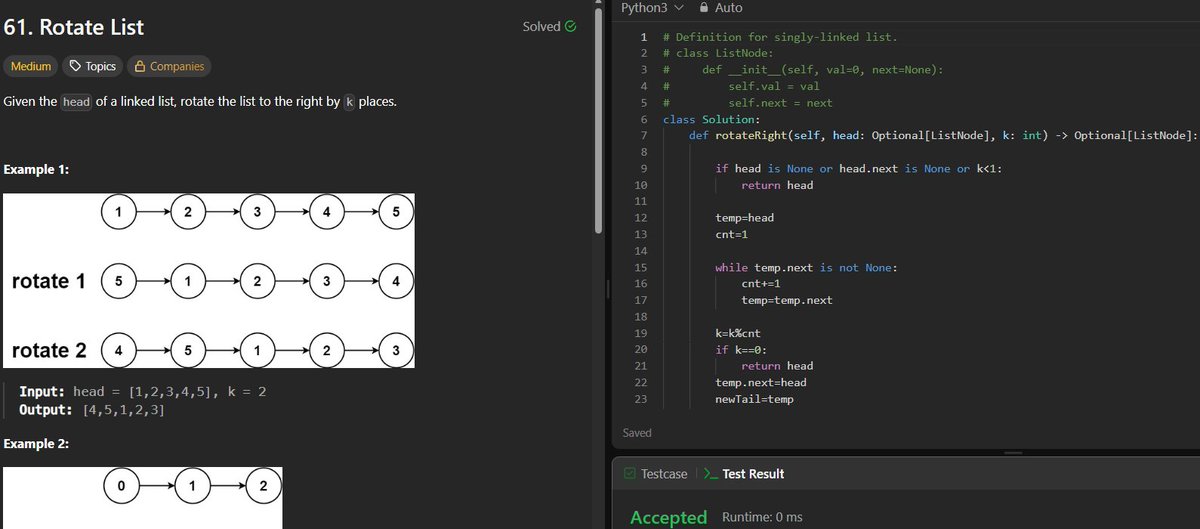This screenshot has width=1200, height=529.
Task: Switch to the Test Result tab
Action: point(744,474)
